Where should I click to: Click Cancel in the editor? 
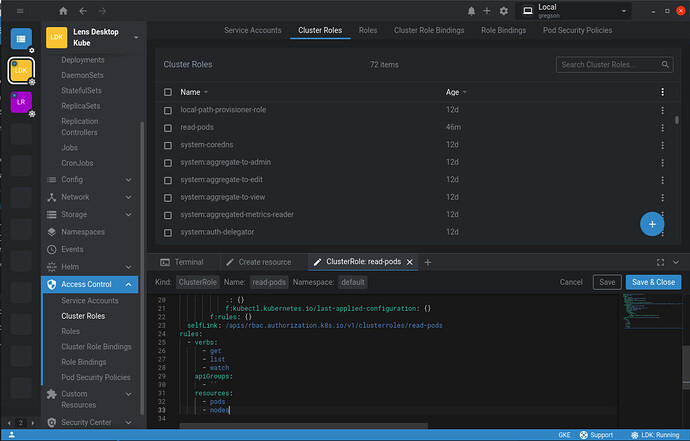(570, 282)
